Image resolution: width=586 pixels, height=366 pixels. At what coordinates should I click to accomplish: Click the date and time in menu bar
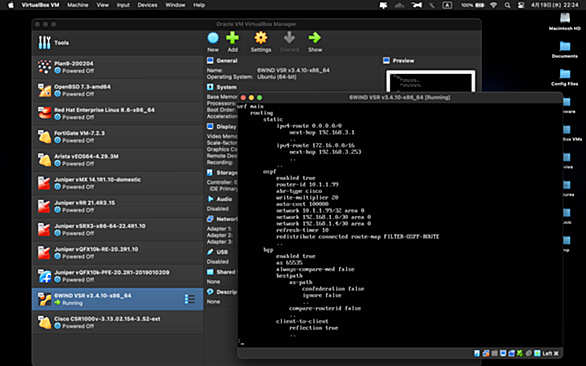click(x=555, y=5)
